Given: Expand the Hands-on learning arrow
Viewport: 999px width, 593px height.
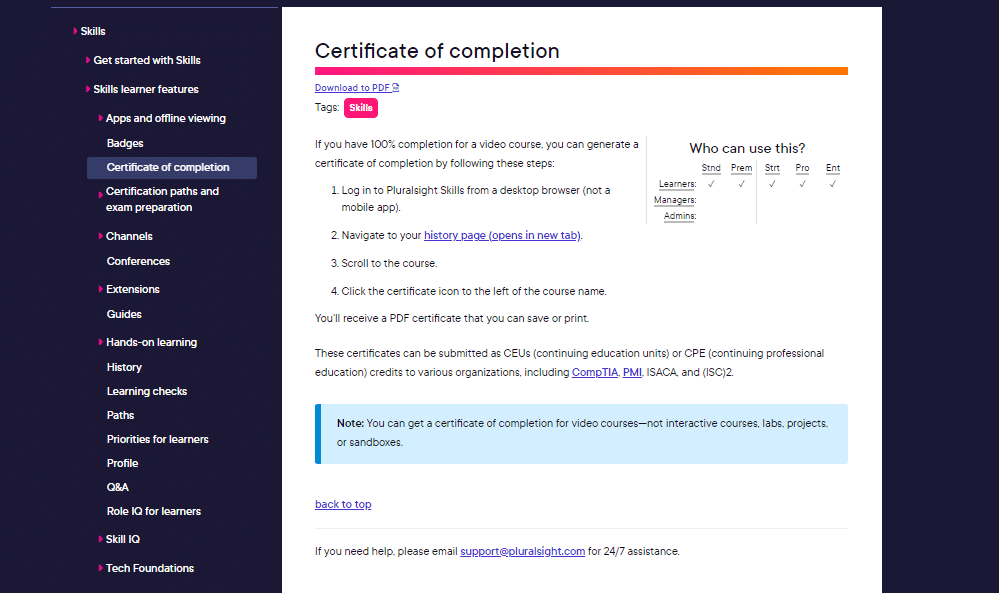Looking at the screenshot, I should 101,342.
